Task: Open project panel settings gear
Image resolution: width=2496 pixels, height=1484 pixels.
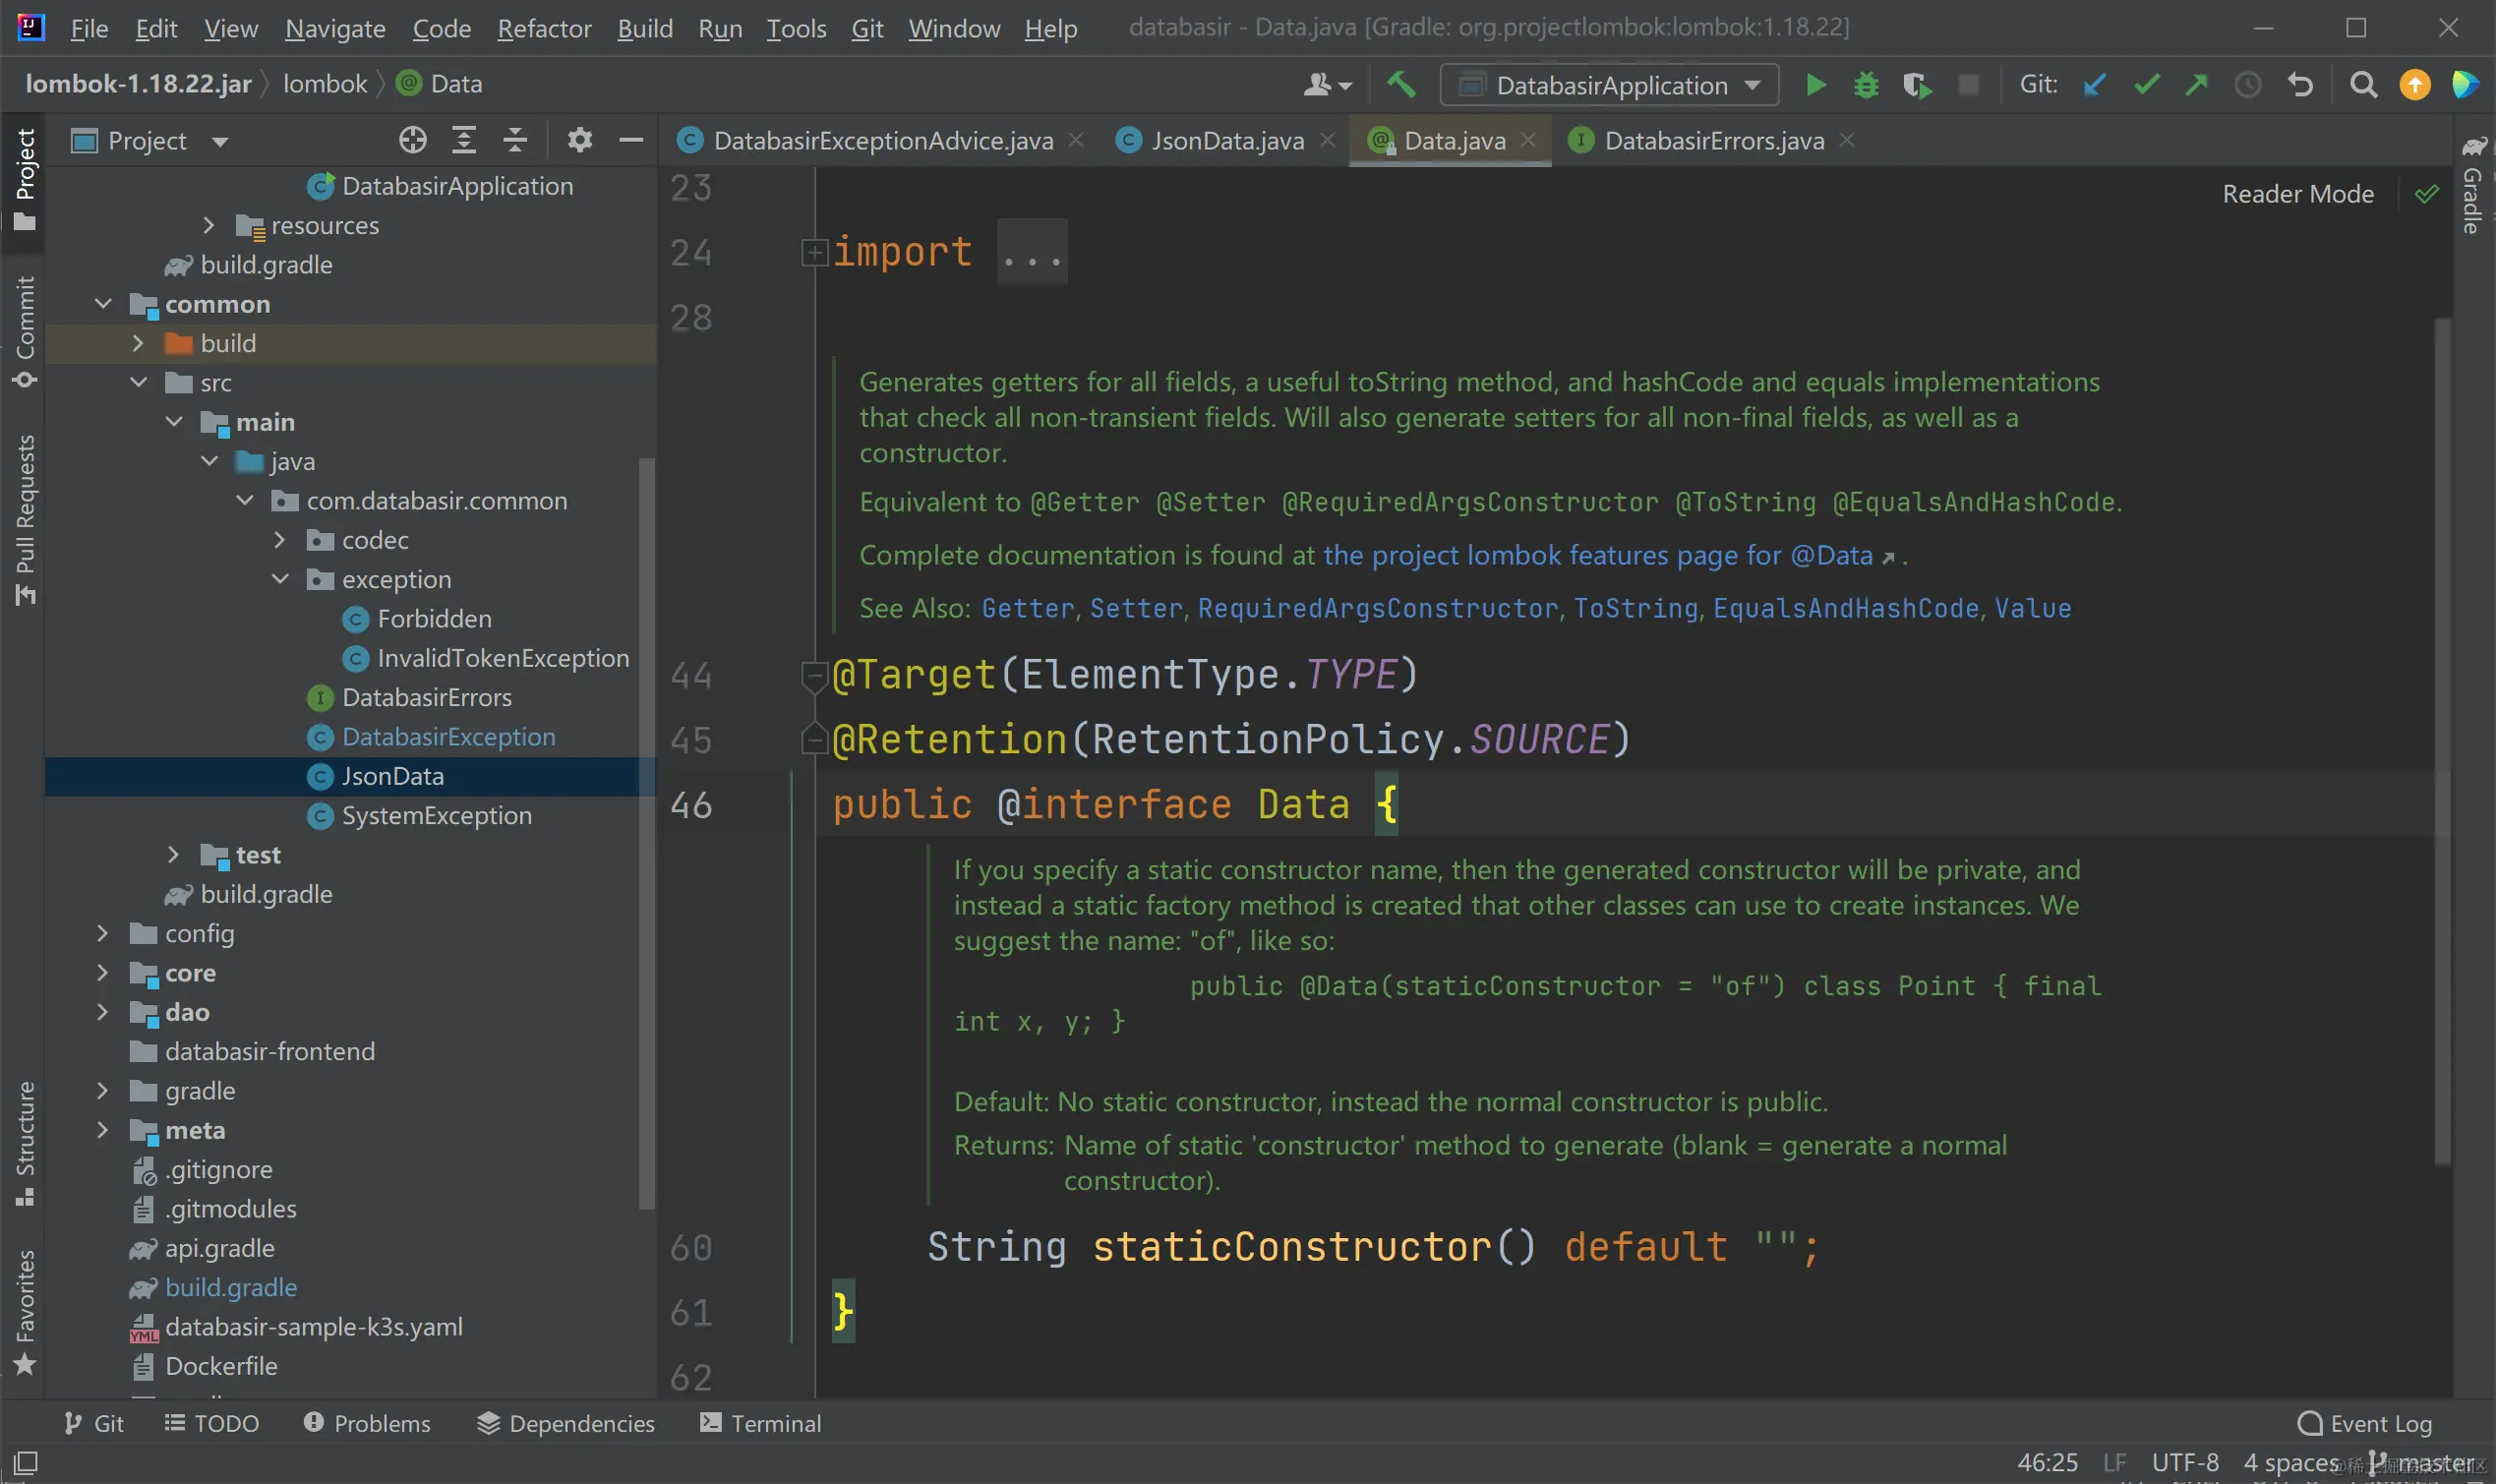Action: tap(579, 140)
